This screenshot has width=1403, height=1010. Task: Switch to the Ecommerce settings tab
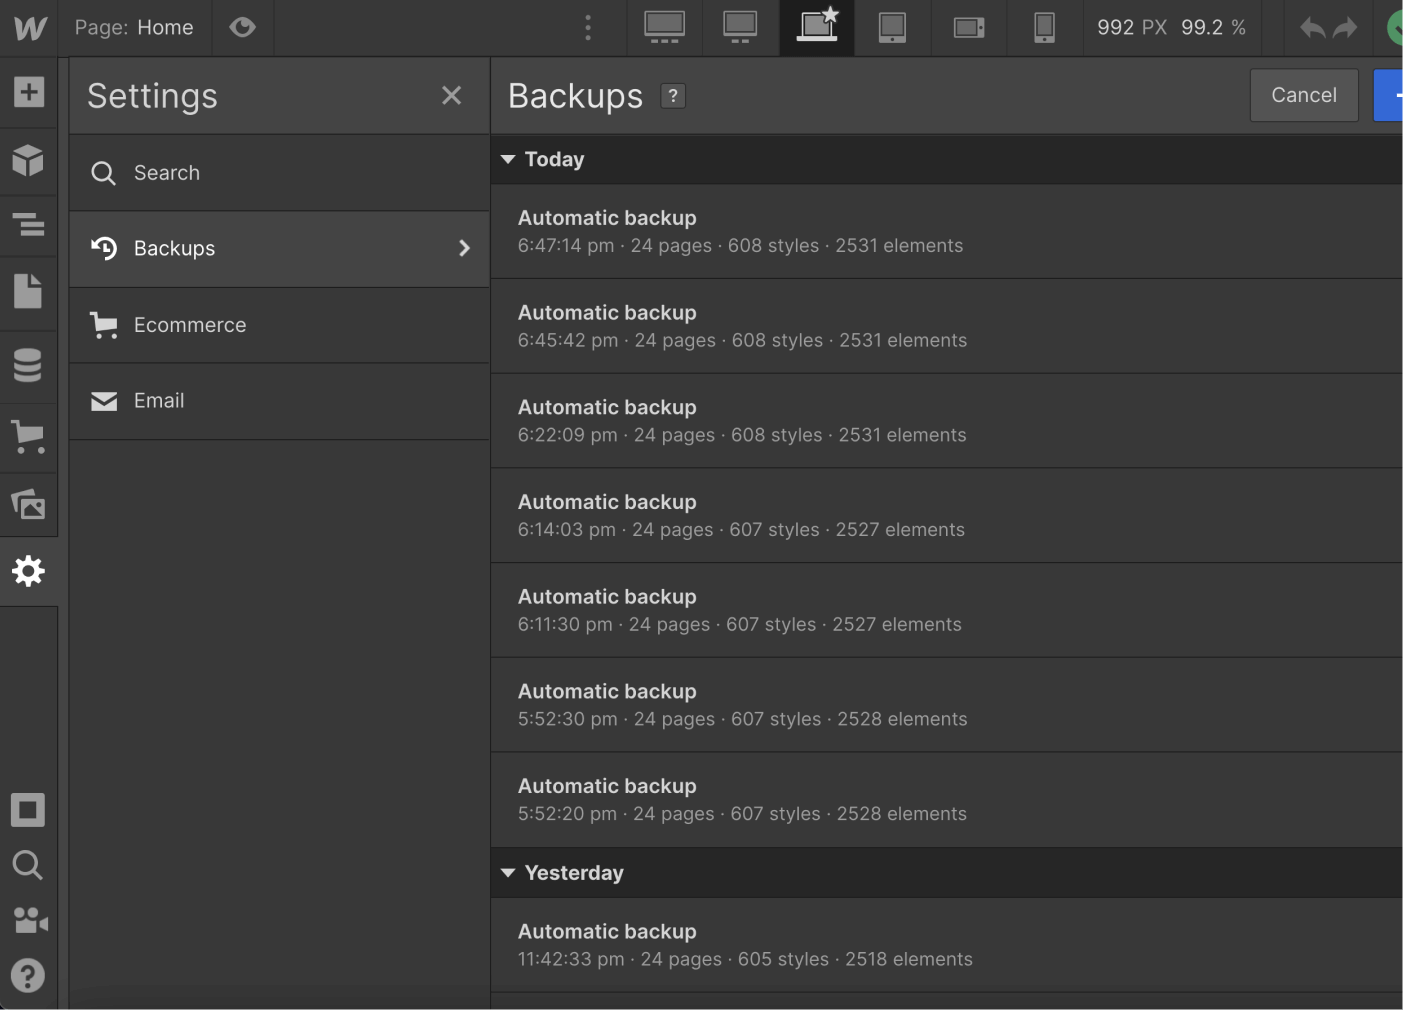point(190,324)
